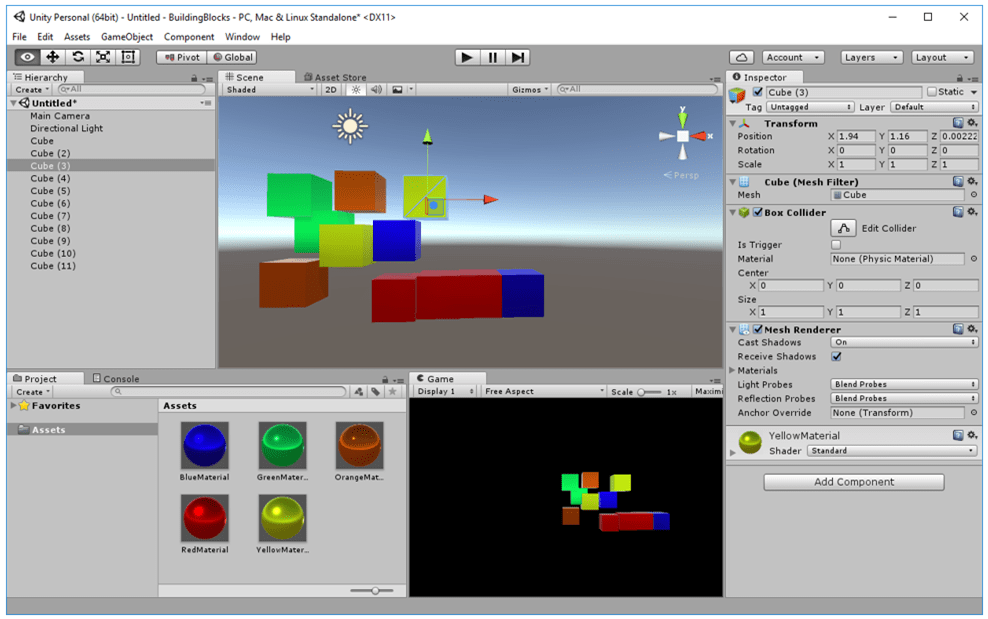Select the Rotate tool in the toolbar
Screen dimensions: 988x619
pyautogui.click(x=78, y=57)
